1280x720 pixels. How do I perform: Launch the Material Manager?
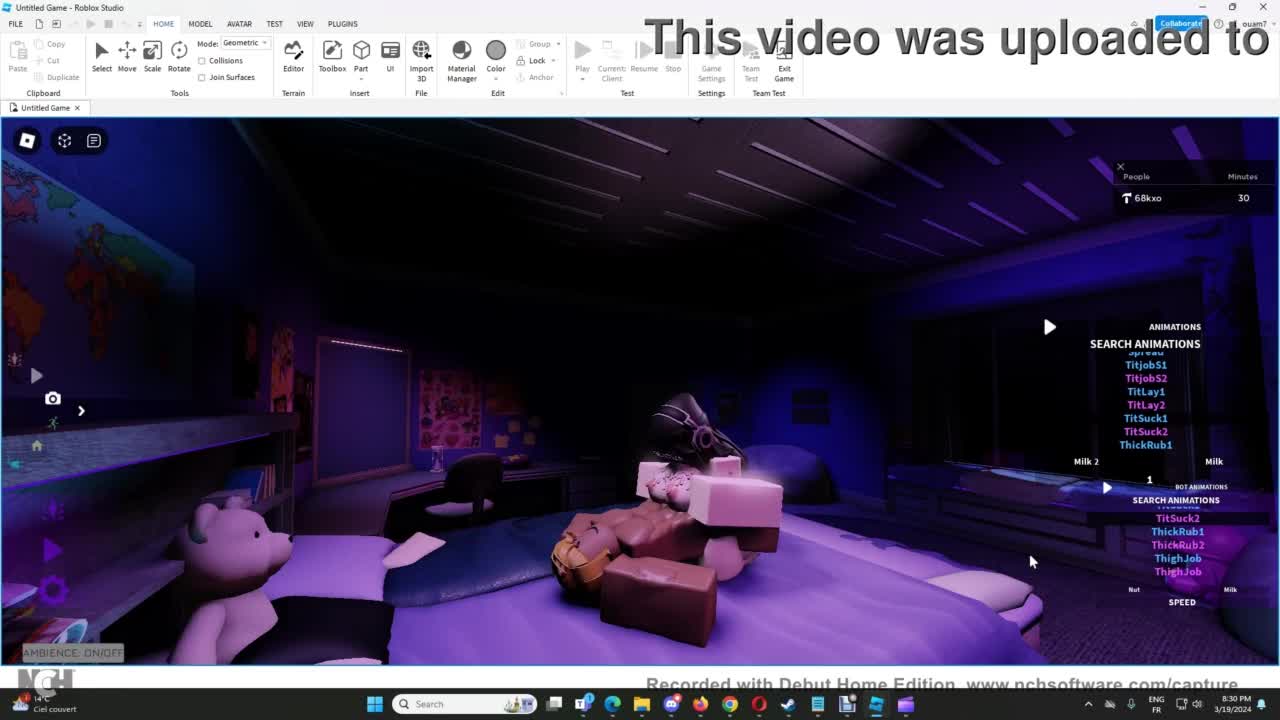pos(461,58)
